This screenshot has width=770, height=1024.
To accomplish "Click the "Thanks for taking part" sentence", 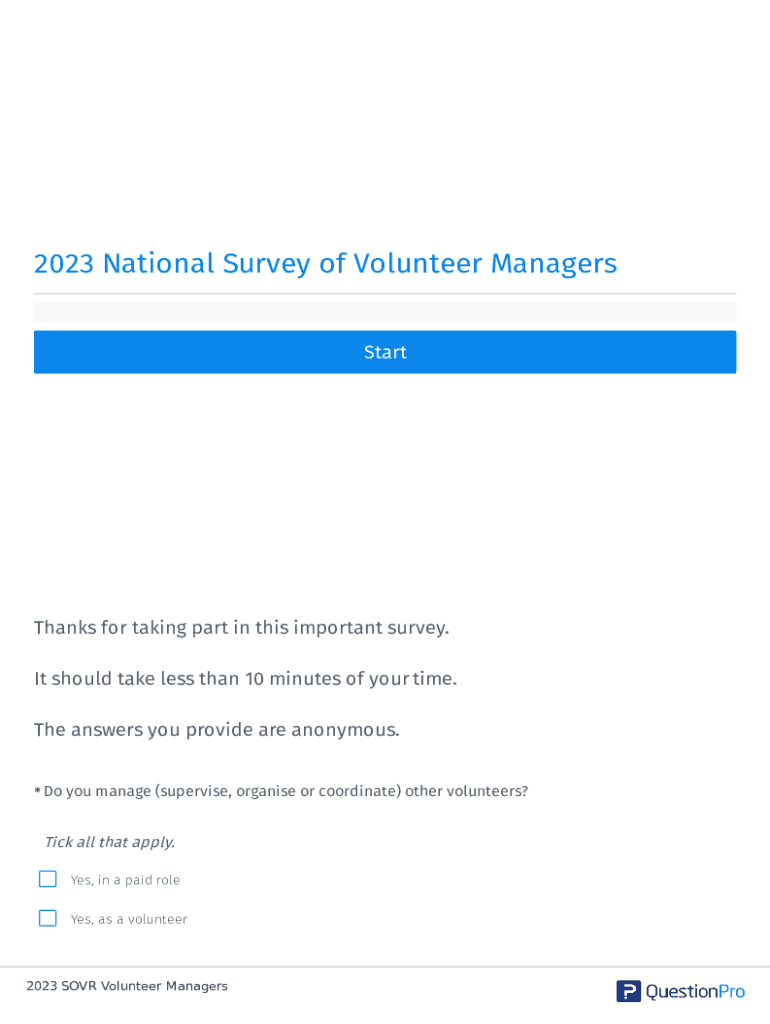I will pyautogui.click(x=241, y=627).
